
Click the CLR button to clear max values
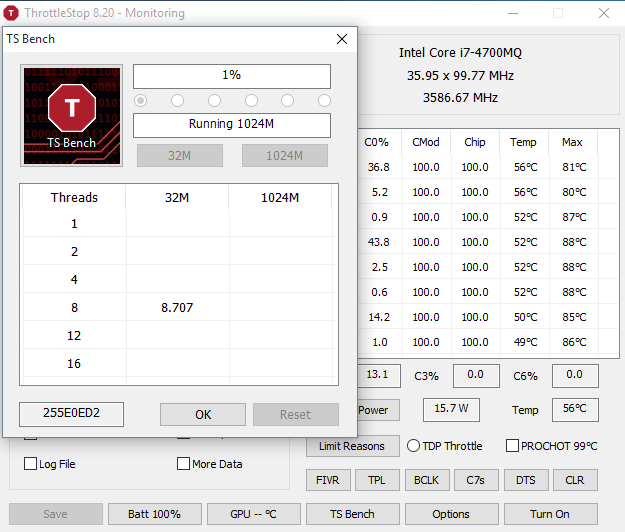(575, 480)
